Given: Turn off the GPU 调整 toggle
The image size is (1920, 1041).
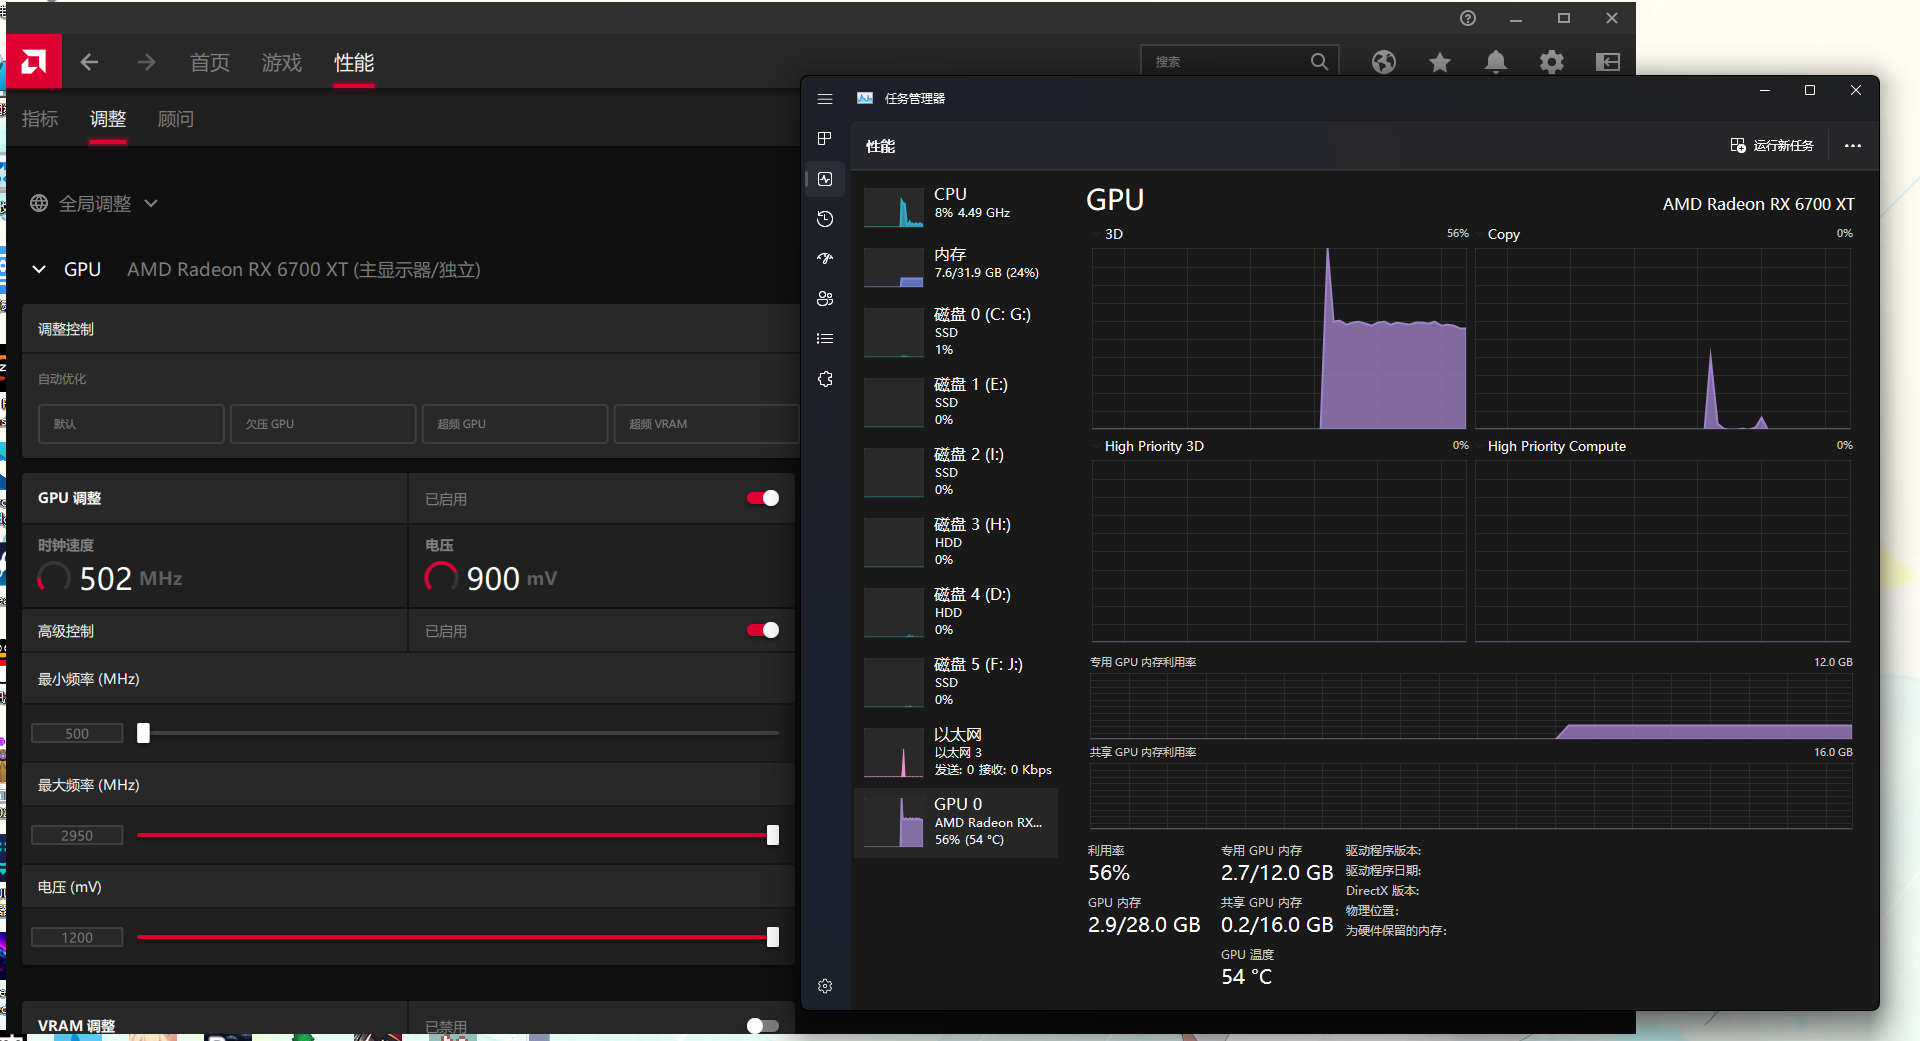Looking at the screenshot, I should (x=763, y=498).
